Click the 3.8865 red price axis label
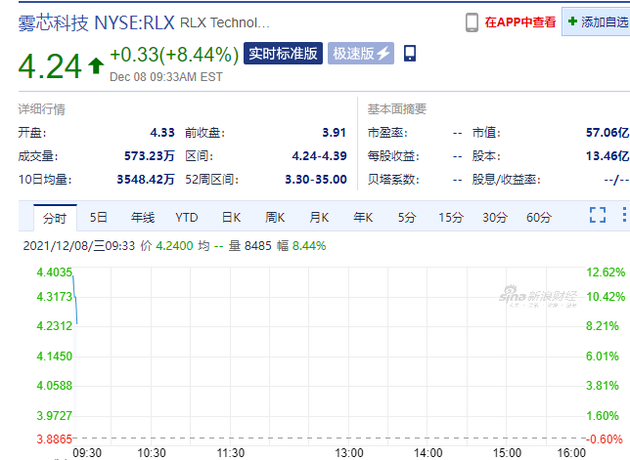Screen dimensions: 630x460 [54, 439]
